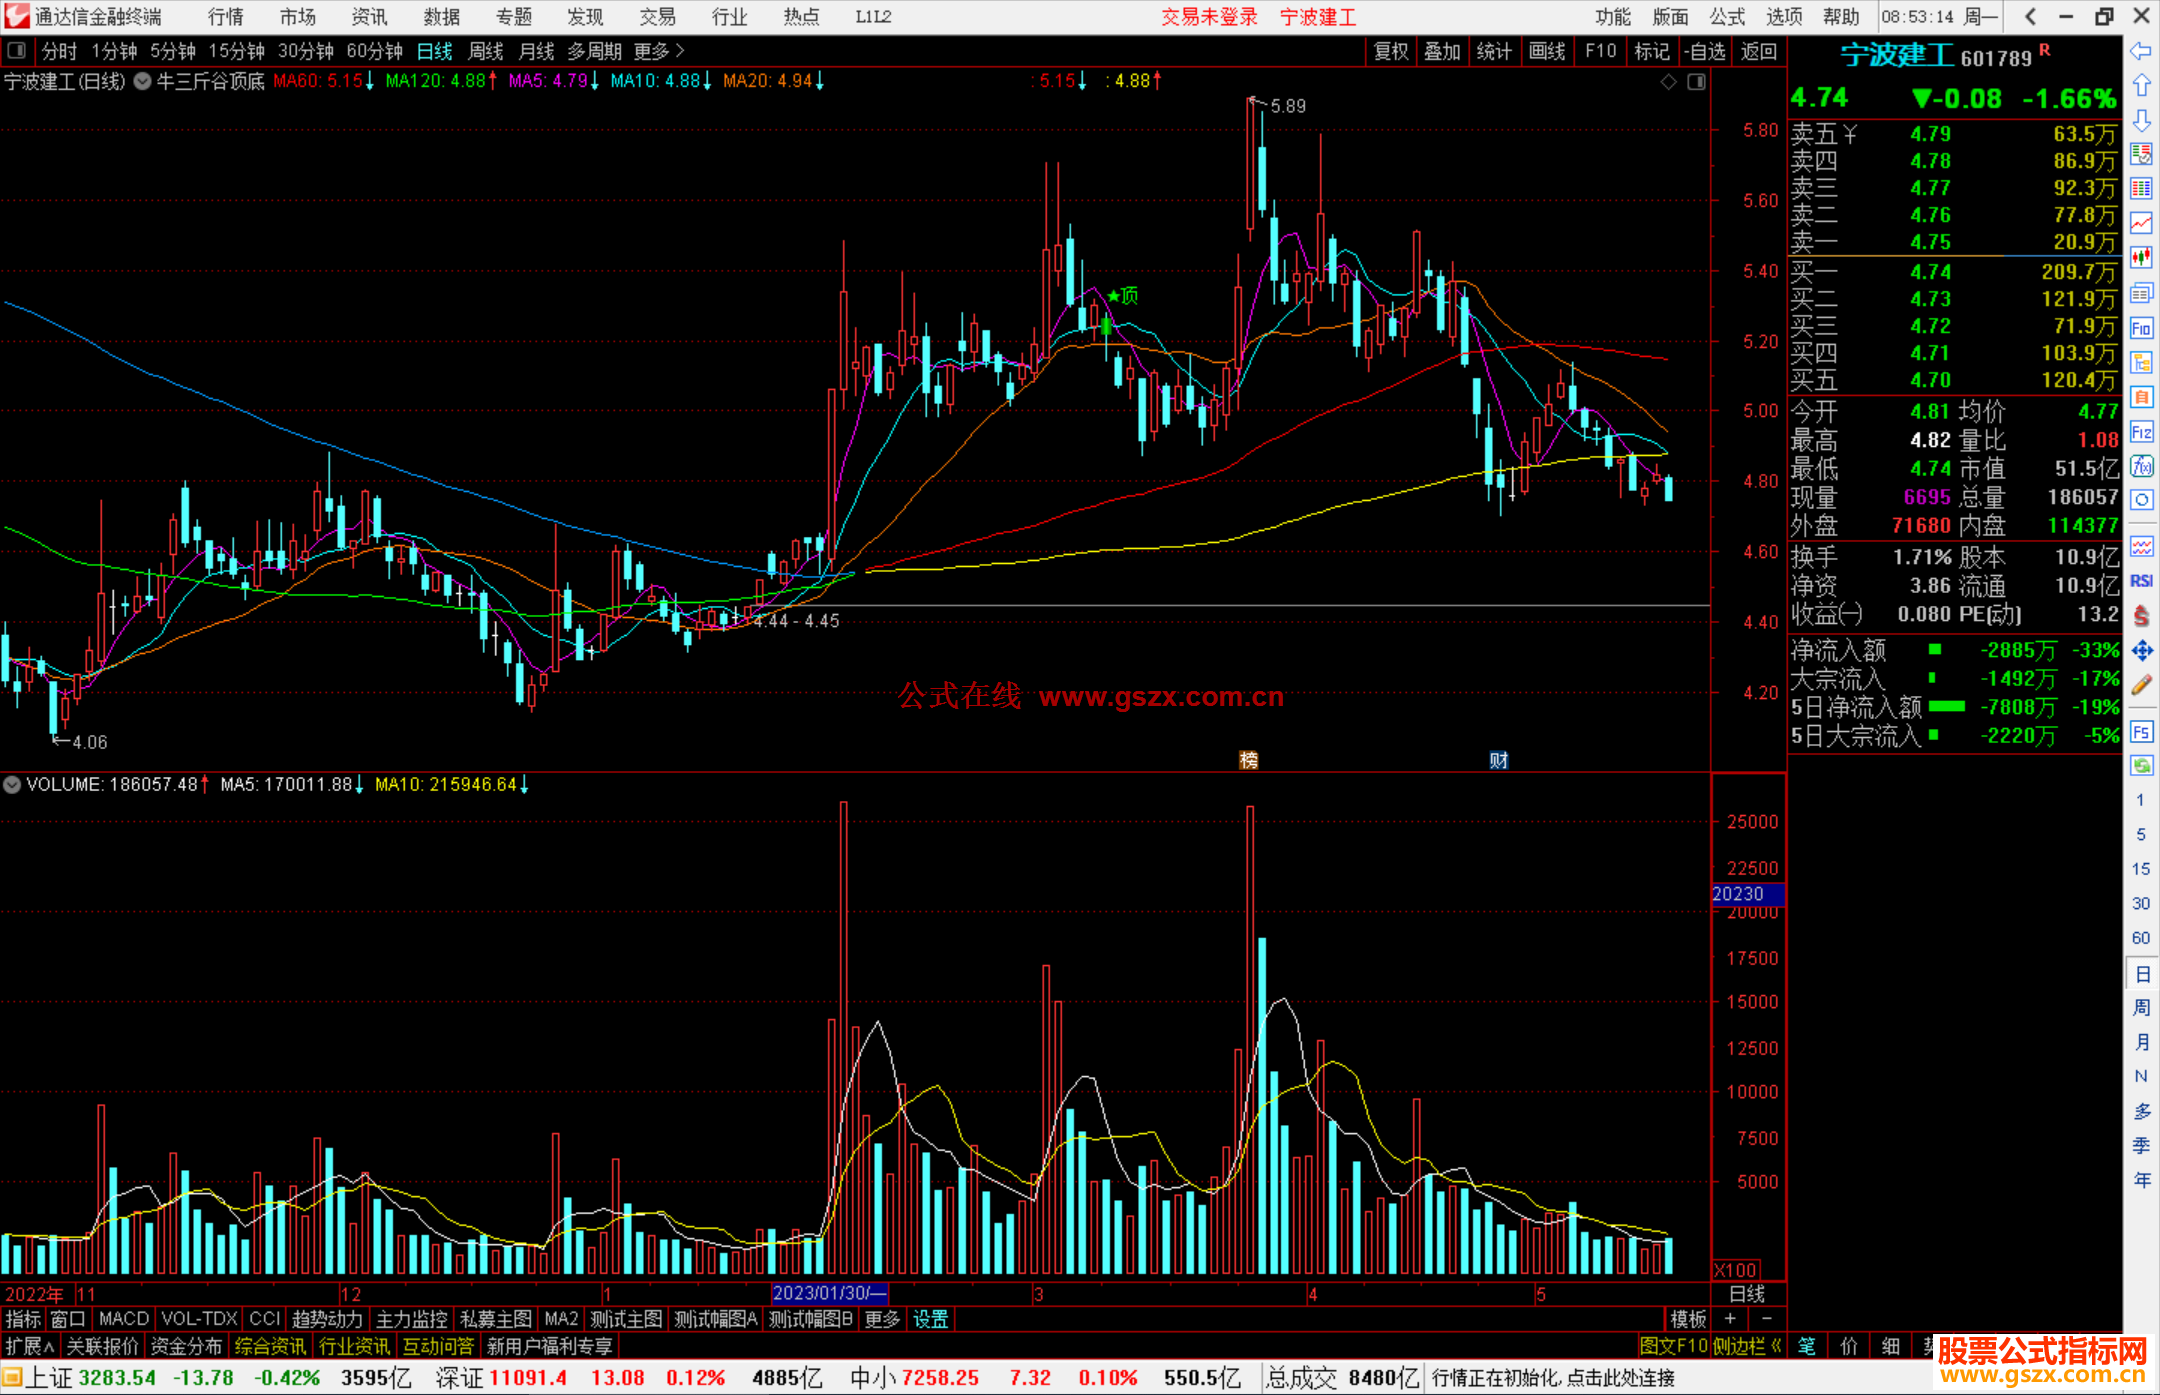The height and width of the screenshot is (1395, 2160).
Task: Switch to the 周线 weekly tab
Action: (x=485, y=51)
